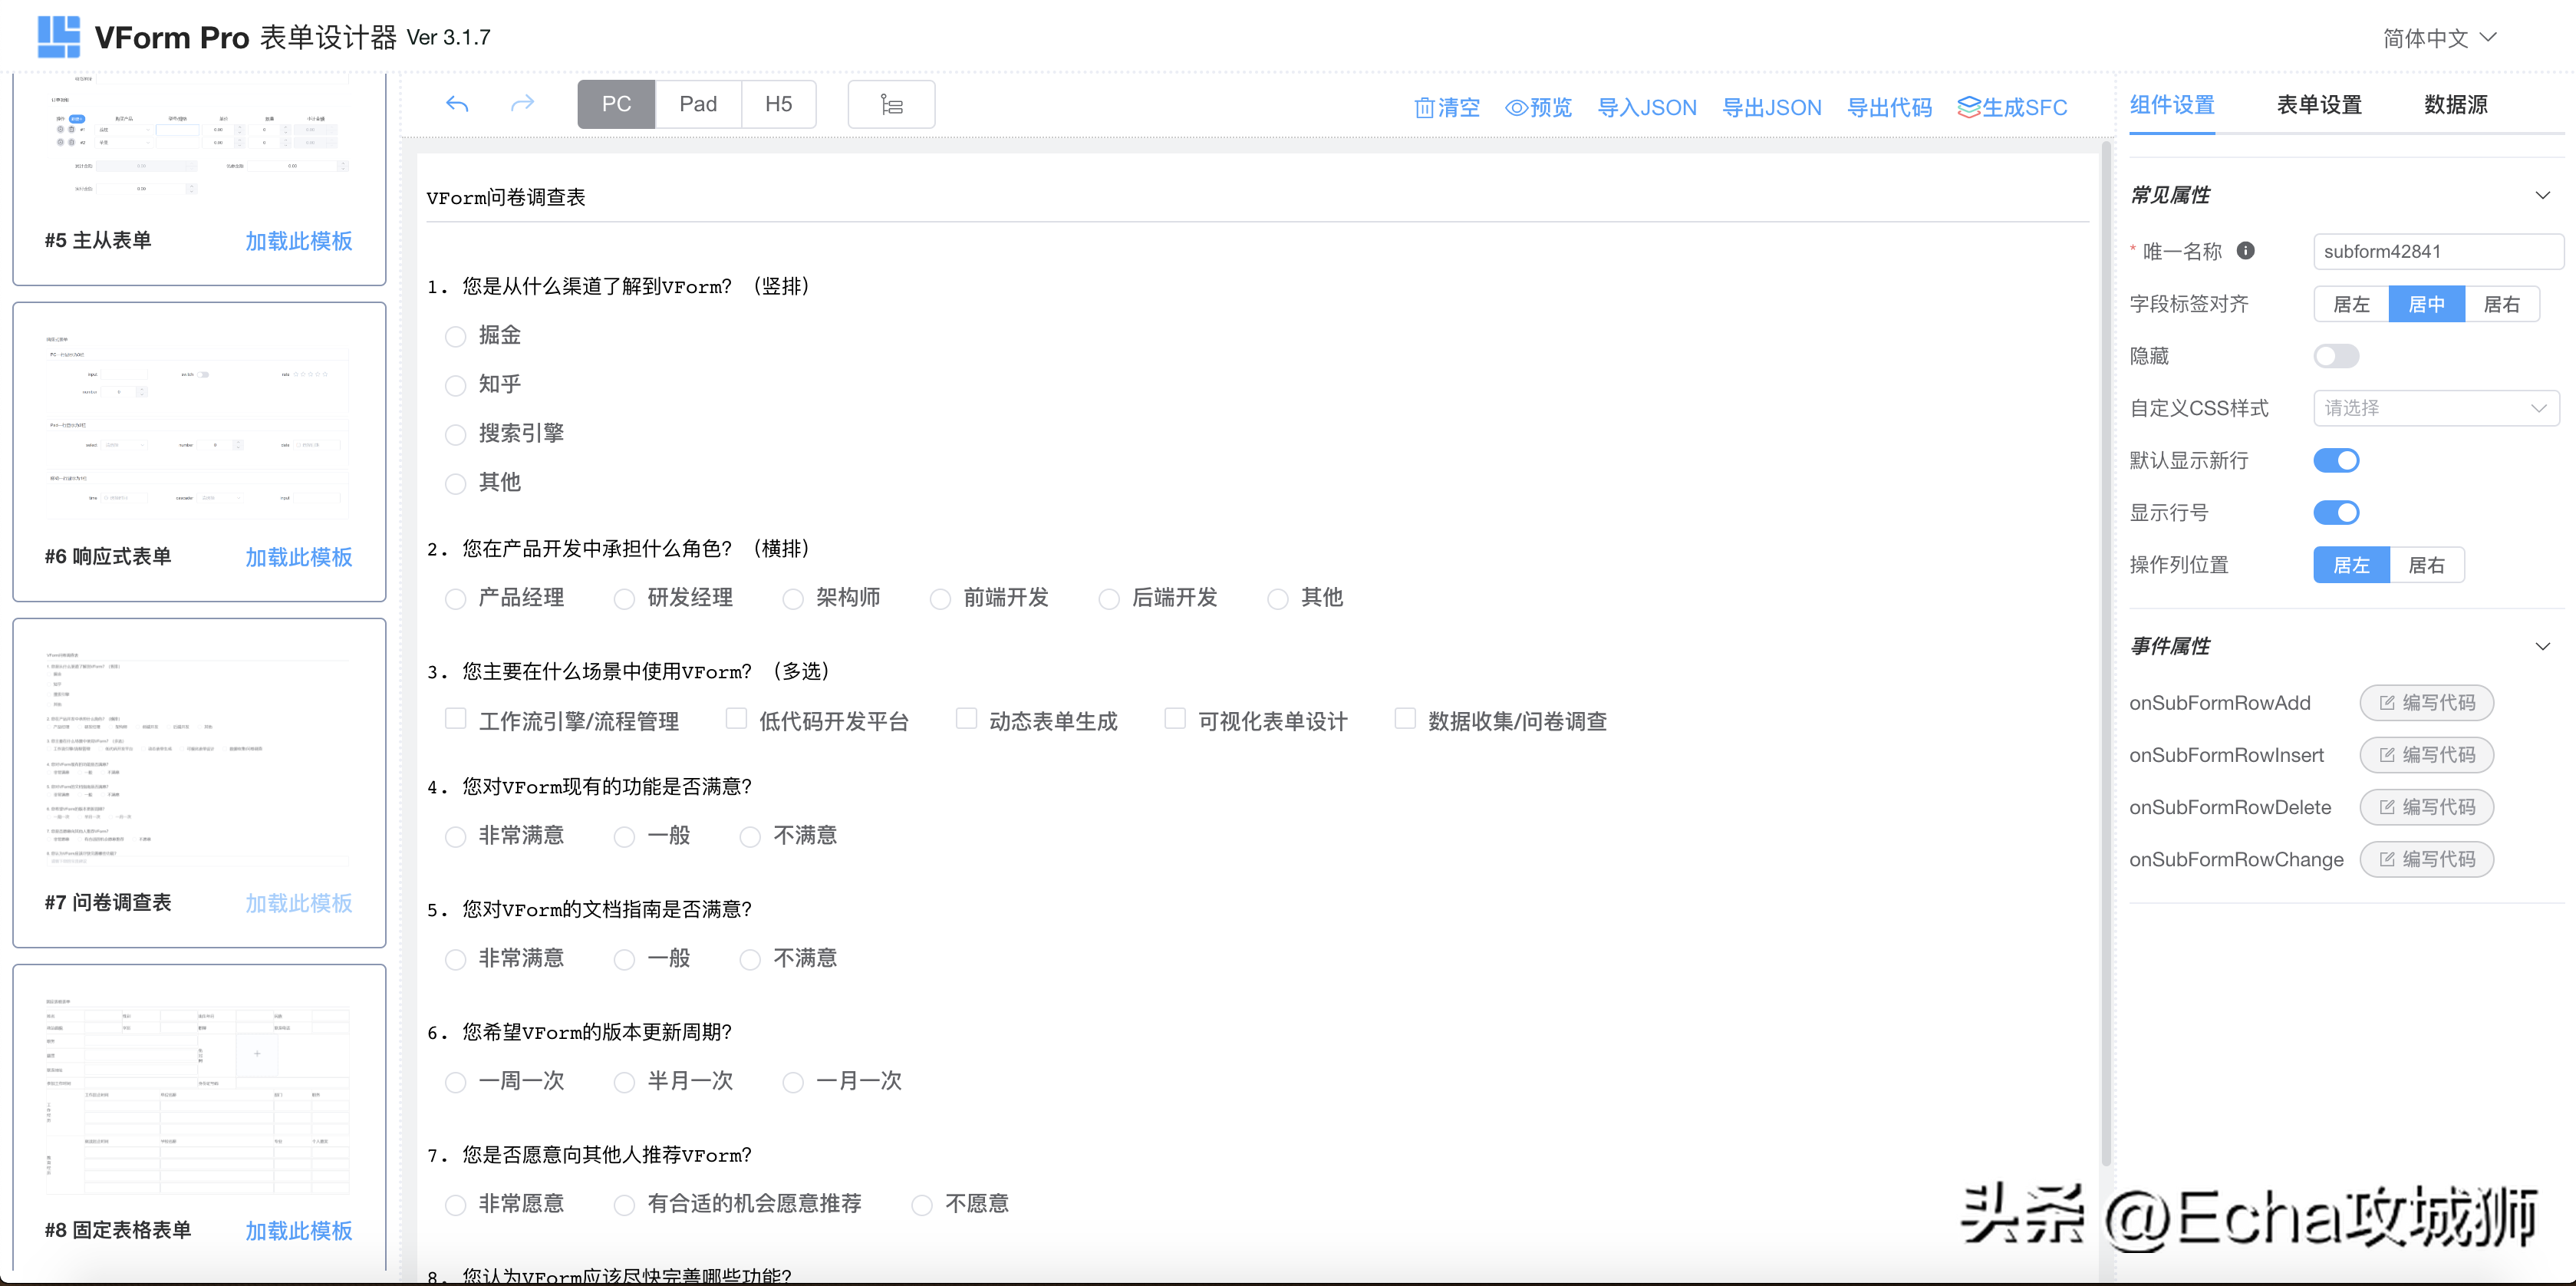This screenshot has width=2576, height=1286.
Task: Load template #6 响应式表单
Action: coord(299,557)
